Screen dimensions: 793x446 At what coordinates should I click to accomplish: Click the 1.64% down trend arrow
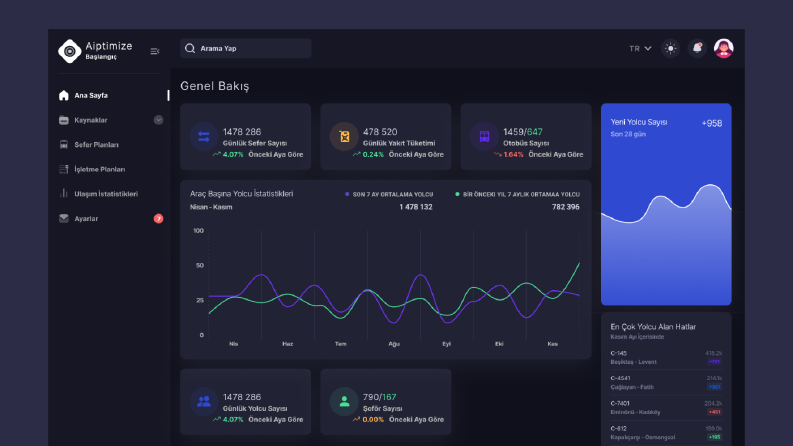click(497, 154)
